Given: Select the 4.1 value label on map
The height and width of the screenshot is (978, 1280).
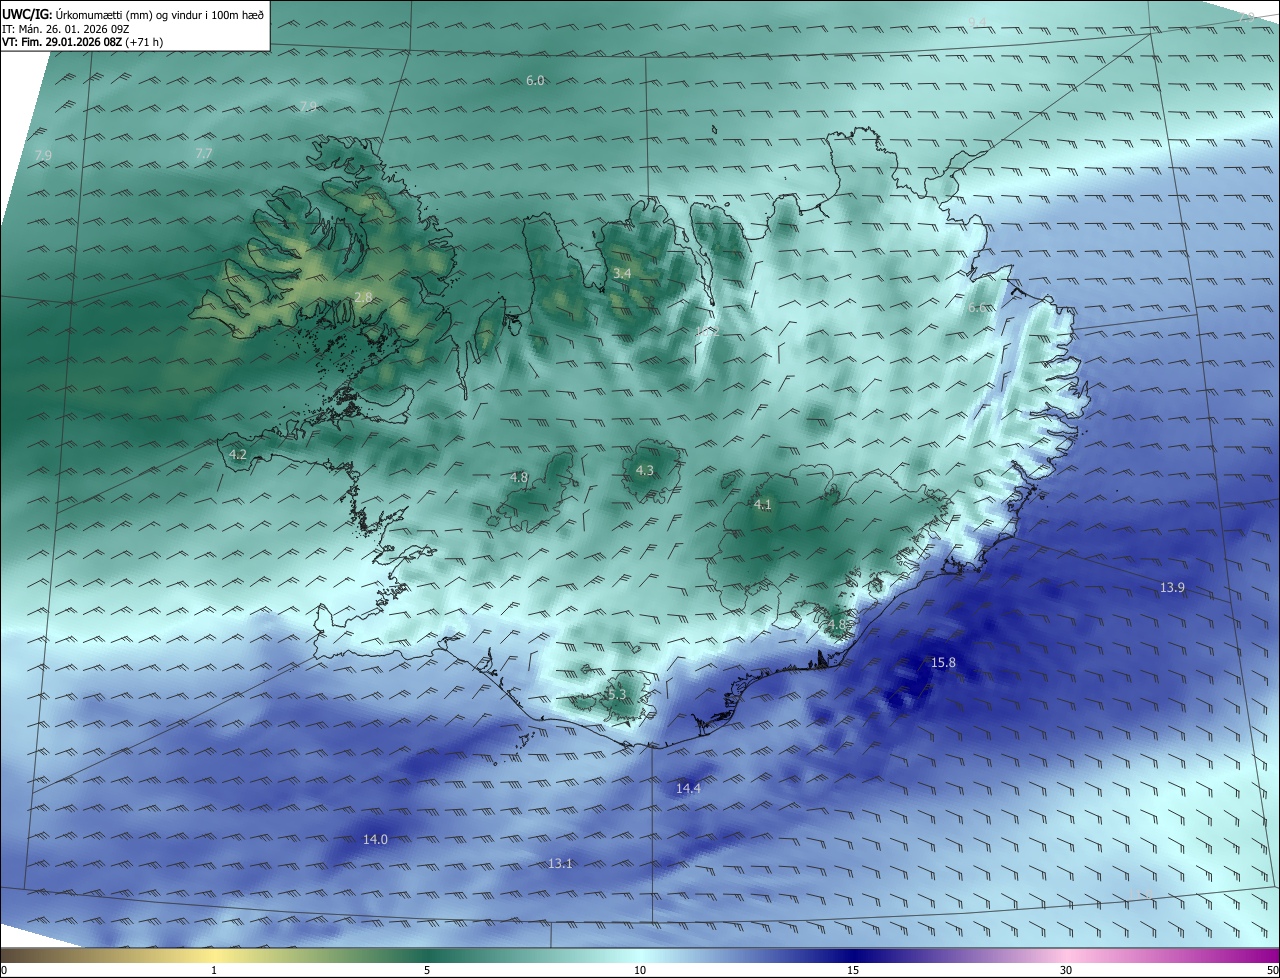Looking at the screenshot, I should pos(763,505).
